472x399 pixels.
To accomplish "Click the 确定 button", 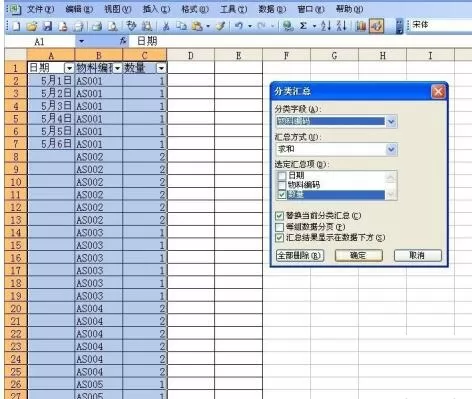I will (359, 256).
